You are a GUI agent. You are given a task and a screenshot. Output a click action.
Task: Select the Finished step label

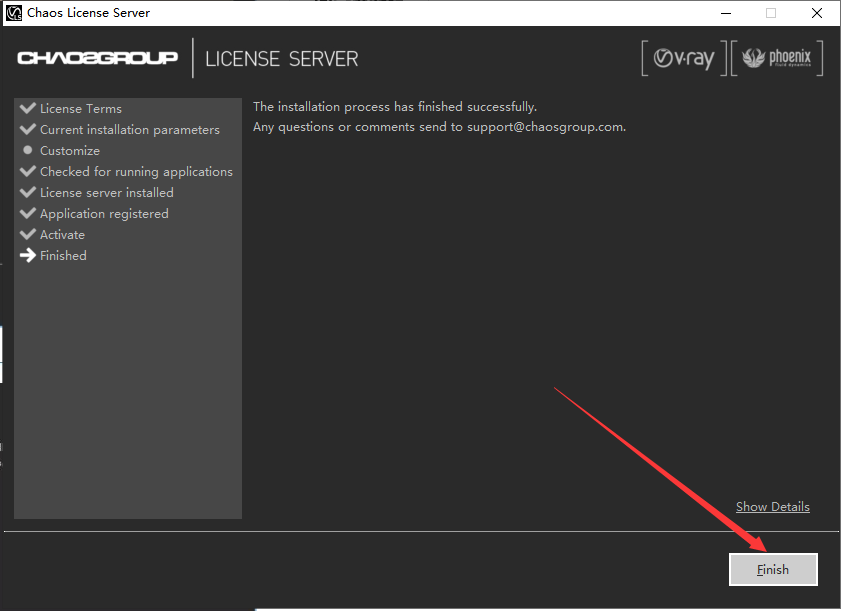(x=63, y=255)
